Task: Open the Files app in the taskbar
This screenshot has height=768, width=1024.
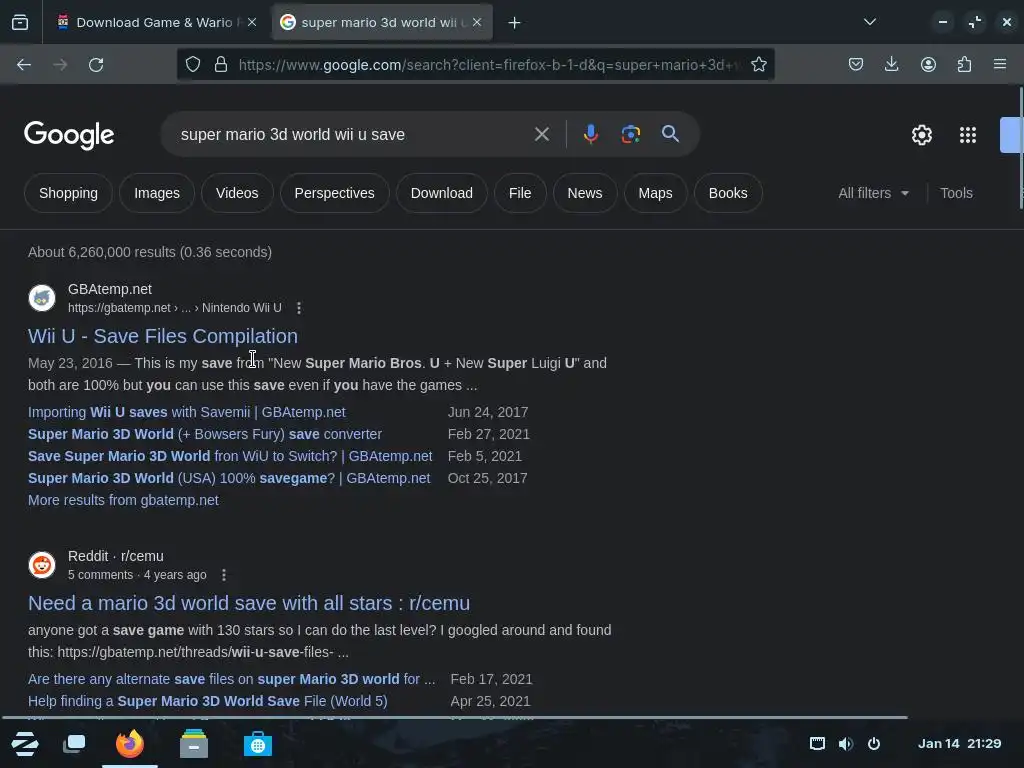Action: (194, 744)
